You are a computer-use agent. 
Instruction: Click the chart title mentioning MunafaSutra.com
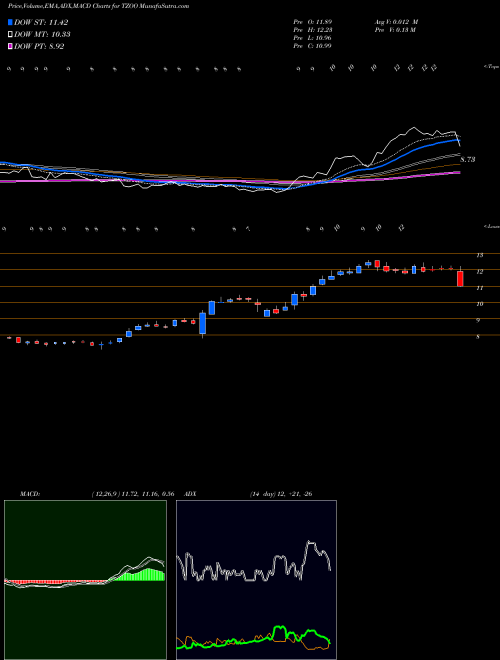point(98,6)
